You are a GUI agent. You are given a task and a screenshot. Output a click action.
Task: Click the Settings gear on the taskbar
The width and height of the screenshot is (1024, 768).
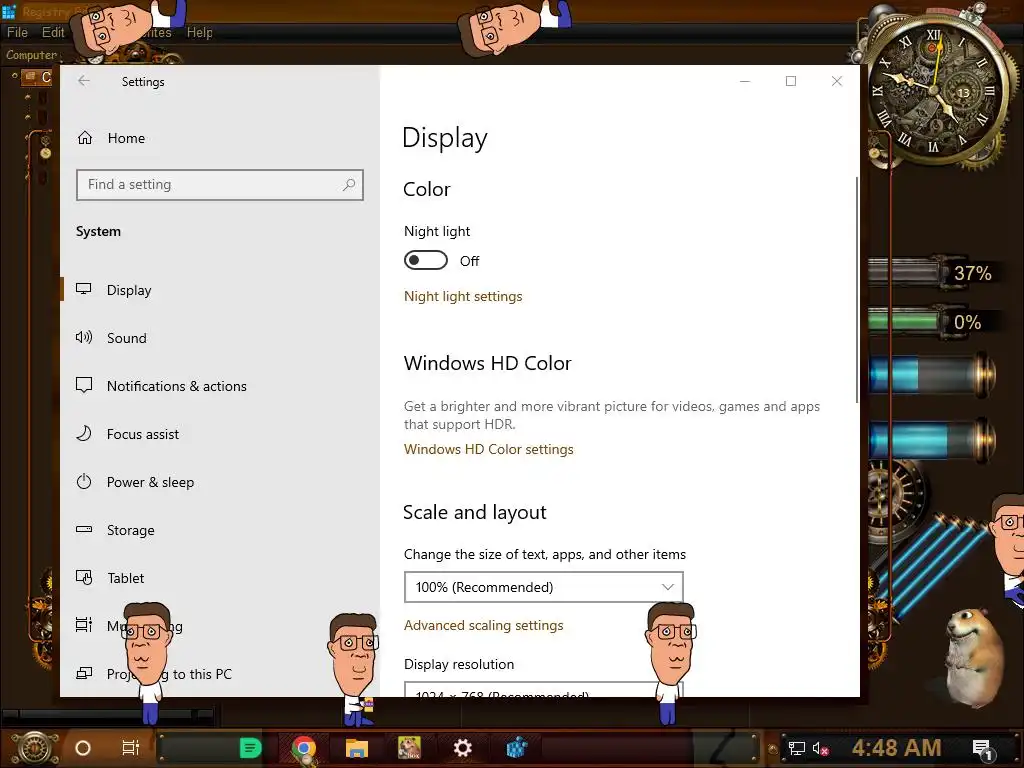tap(462, 748)
